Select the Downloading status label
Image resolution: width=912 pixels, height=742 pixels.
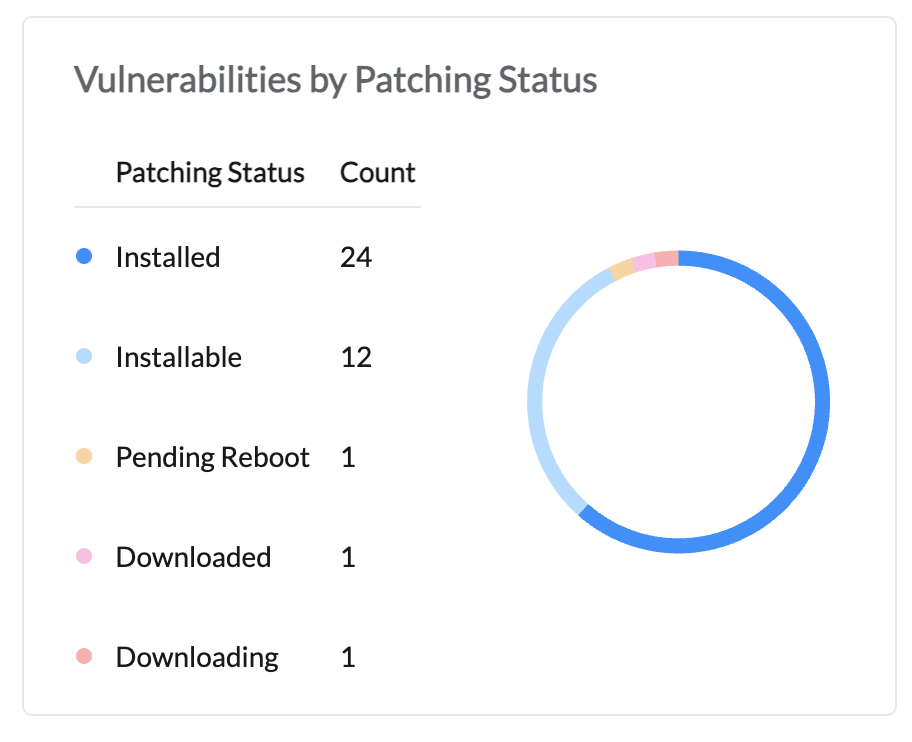coord(197,657)
